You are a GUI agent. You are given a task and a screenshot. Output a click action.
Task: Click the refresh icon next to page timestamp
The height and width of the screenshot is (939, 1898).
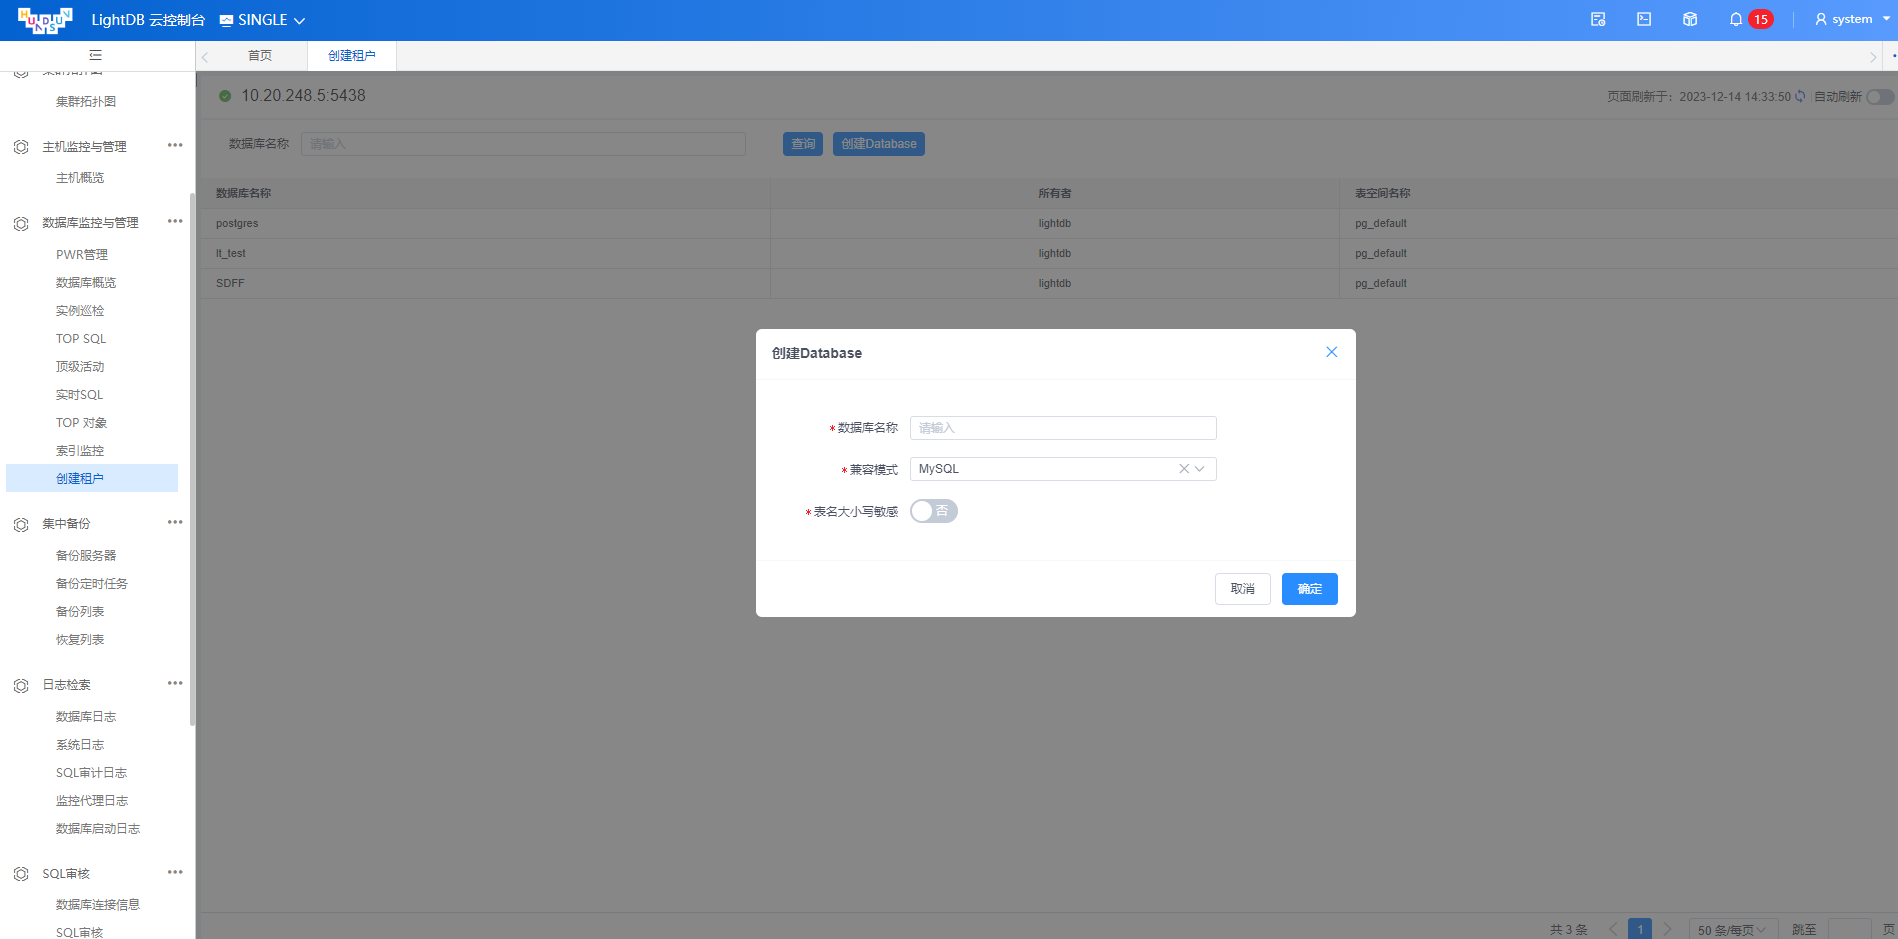point(1800,96)
